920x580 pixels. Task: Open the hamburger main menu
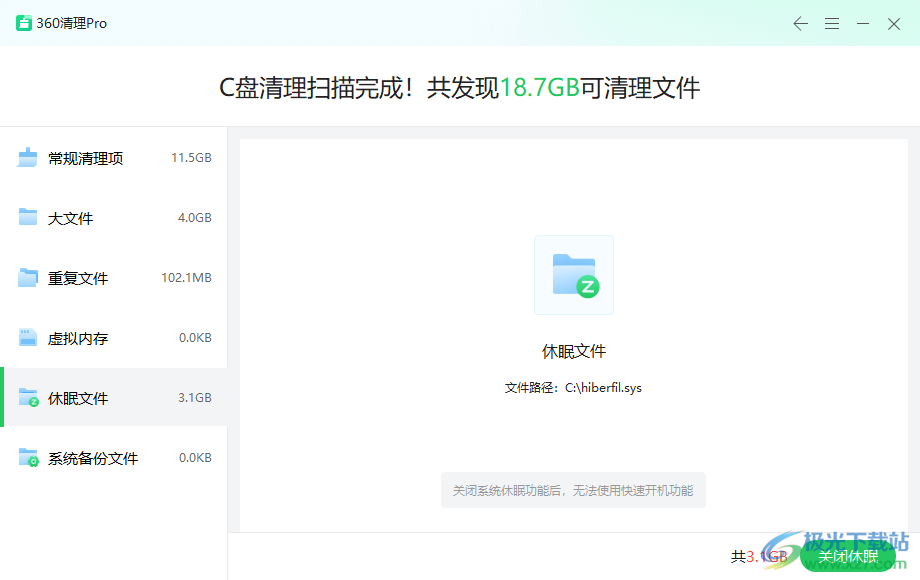coord(831,24)
